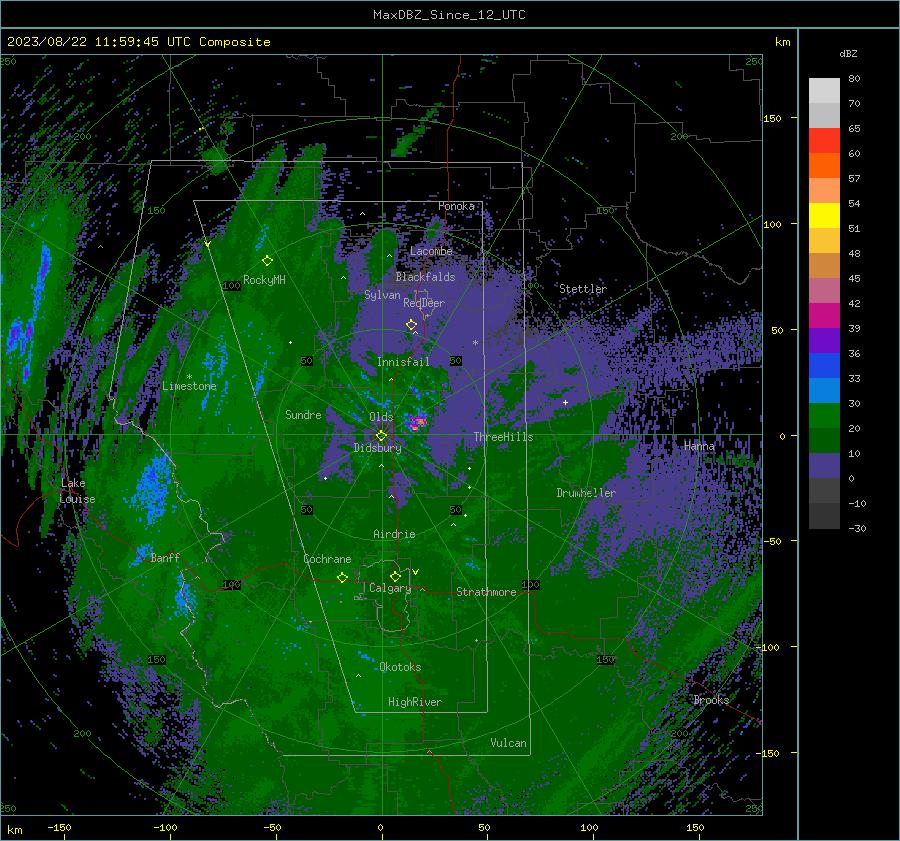The image size is (900, 841).
Task: Click the intense reflectivity storm cell east of Olds
Action: [x=417, y=422]
